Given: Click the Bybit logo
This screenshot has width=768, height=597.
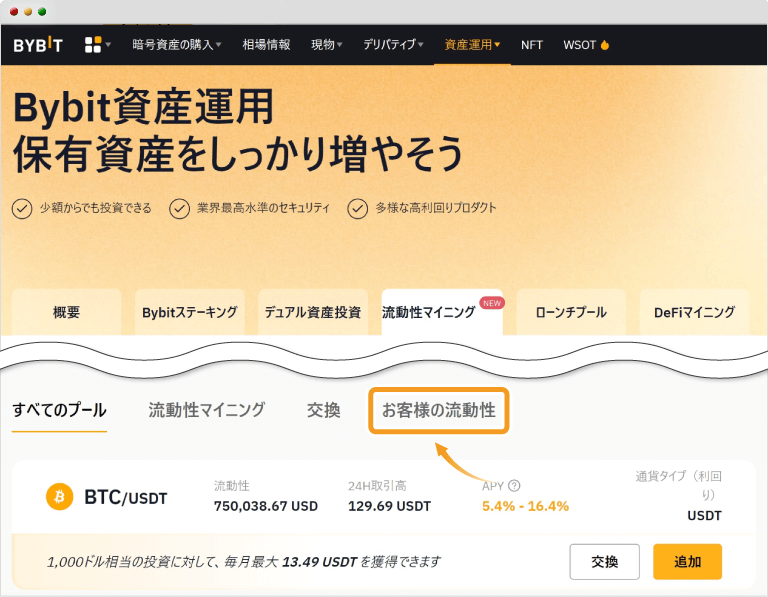Looking at the screenshot, I should [38, 45].
